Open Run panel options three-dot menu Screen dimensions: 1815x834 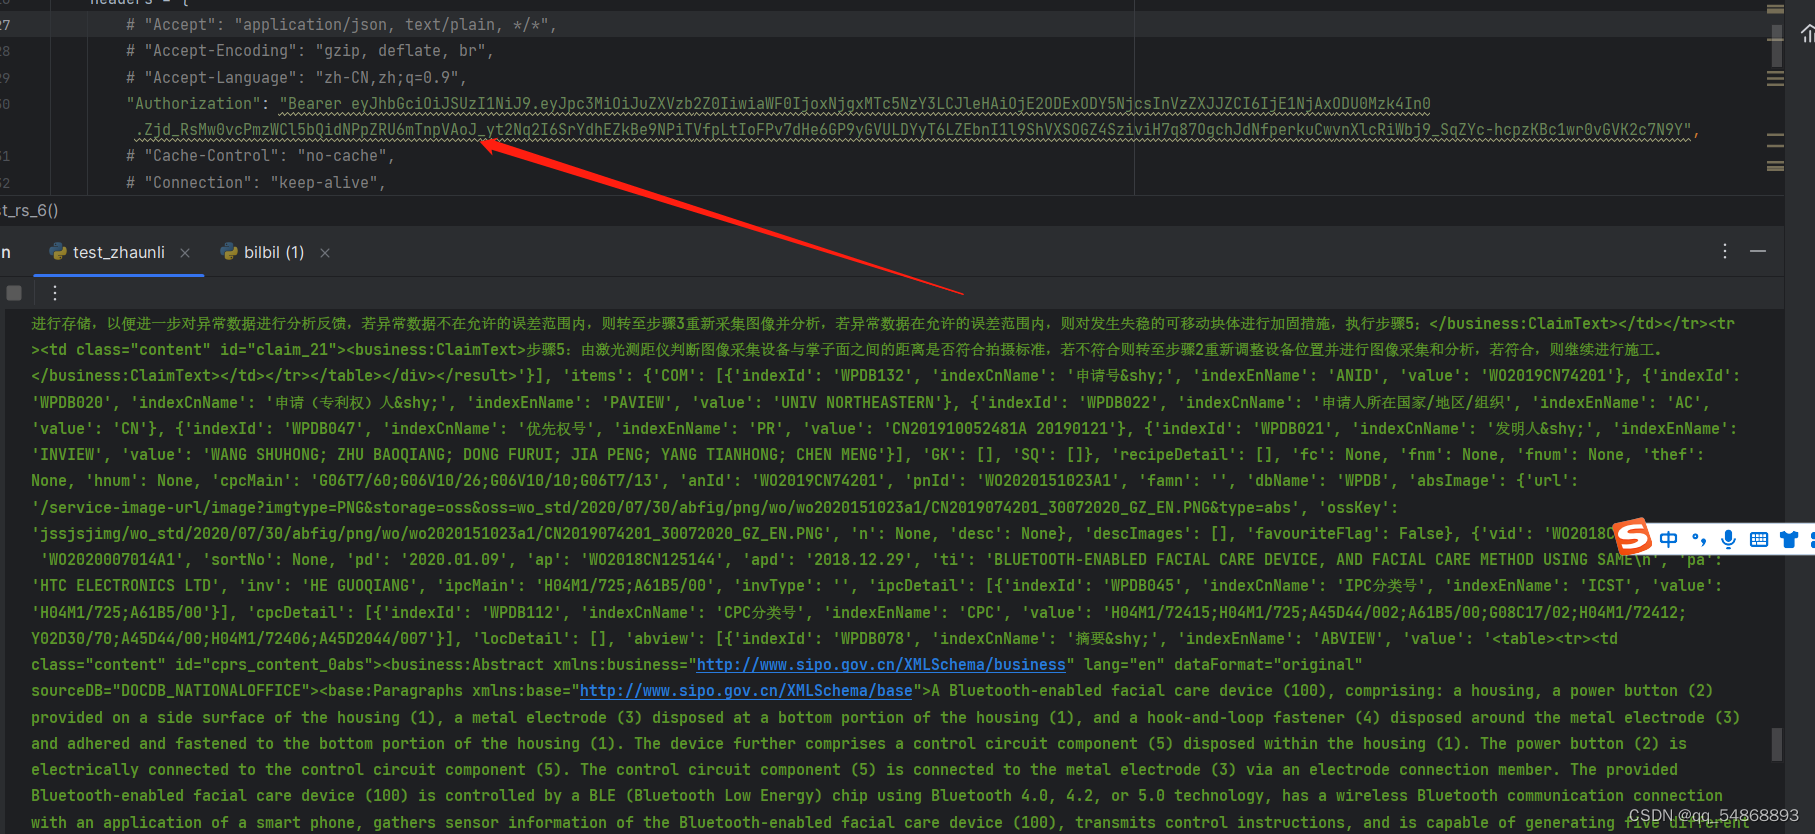click(x=1725, y=251)
